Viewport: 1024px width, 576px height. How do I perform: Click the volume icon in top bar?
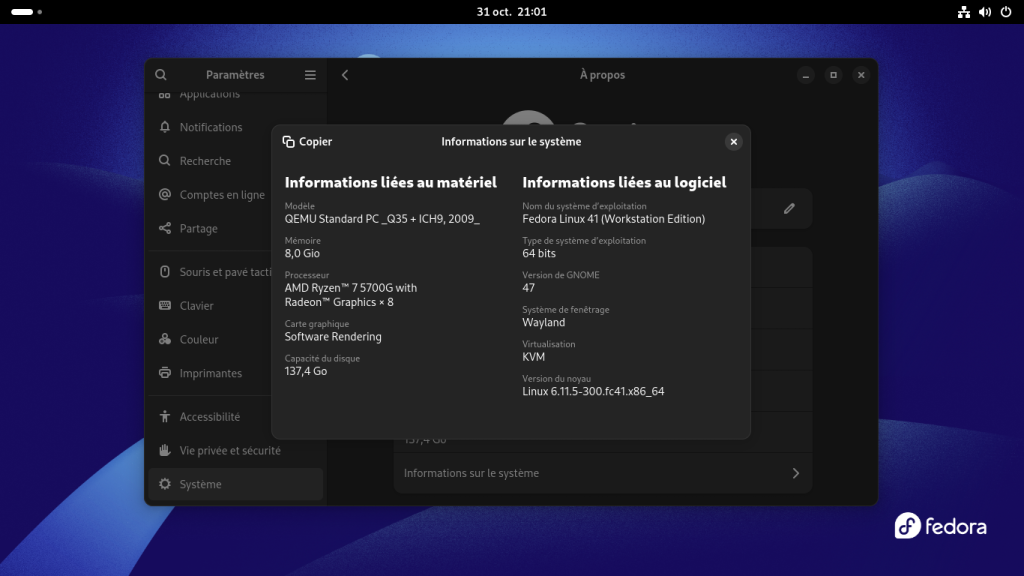click(985, 12)
